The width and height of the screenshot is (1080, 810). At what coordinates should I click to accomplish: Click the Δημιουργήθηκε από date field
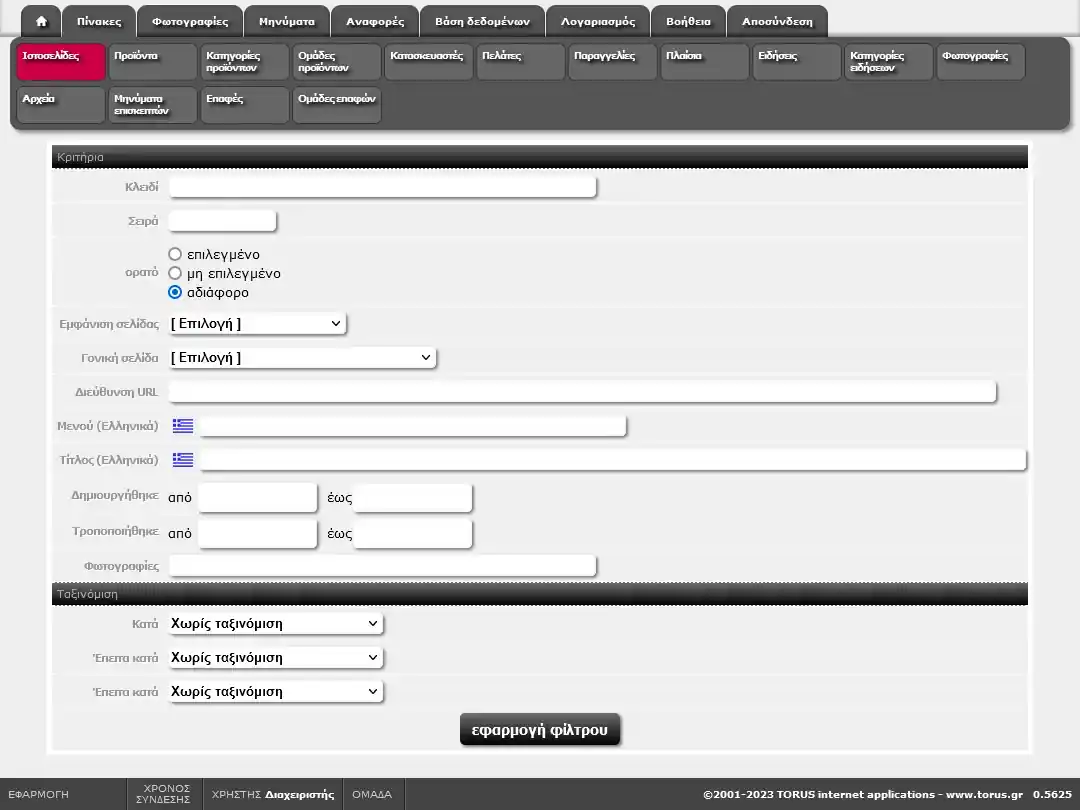(x=257, y=498)
